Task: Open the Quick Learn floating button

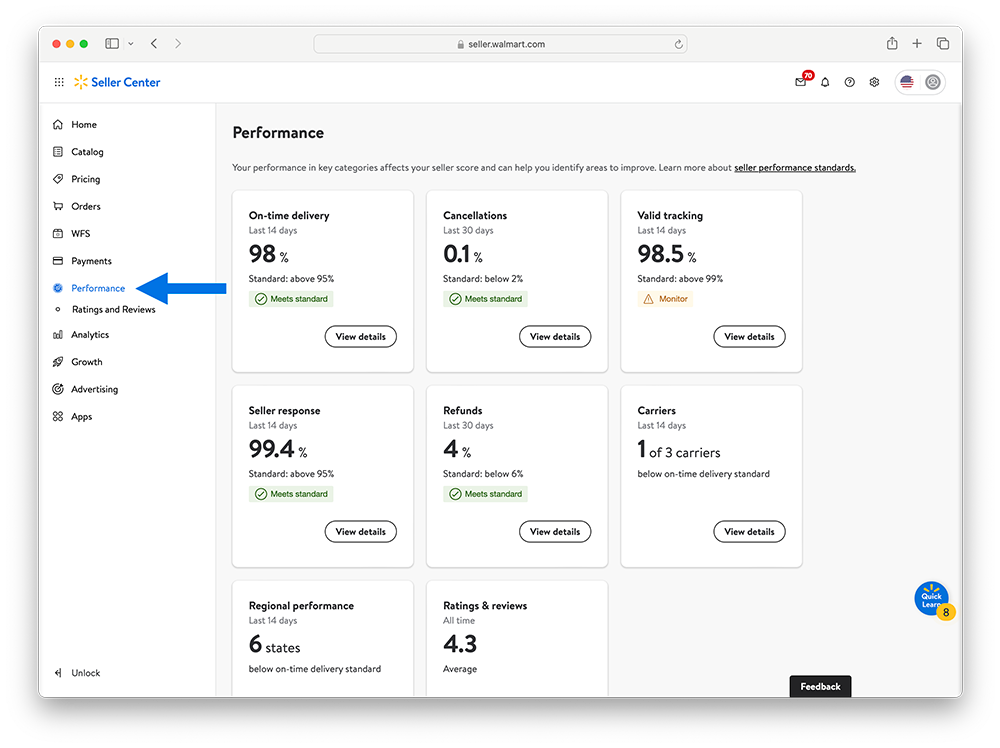Action: coord(931,599)
